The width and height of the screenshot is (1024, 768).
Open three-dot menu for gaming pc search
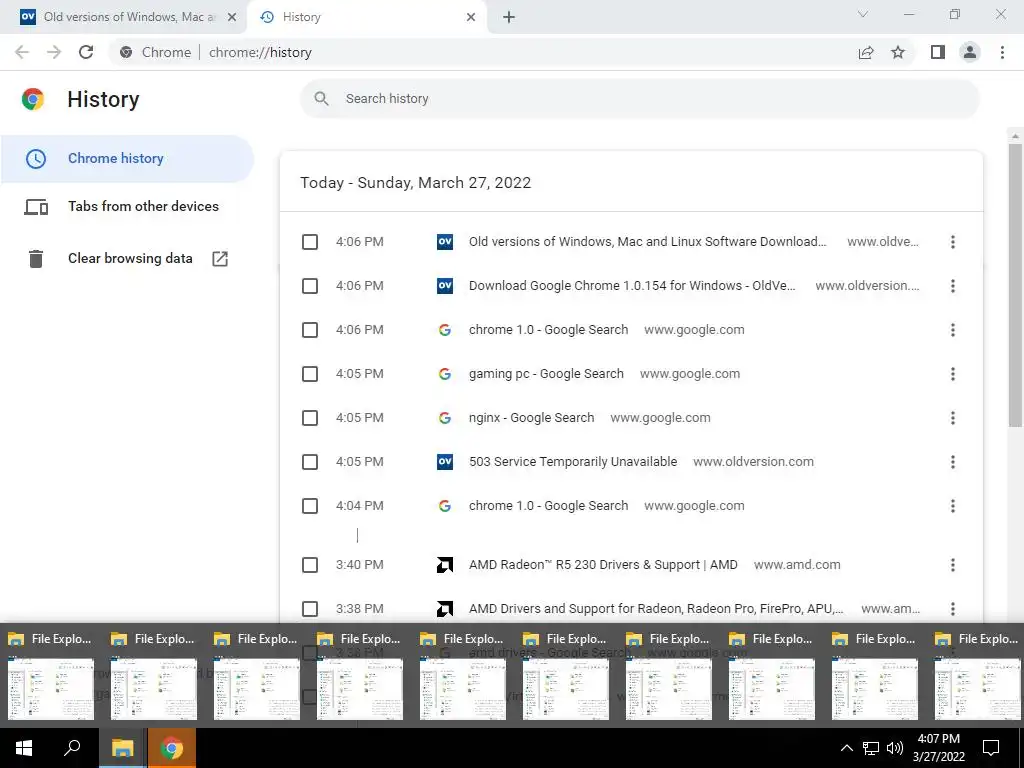pos(953,374)
